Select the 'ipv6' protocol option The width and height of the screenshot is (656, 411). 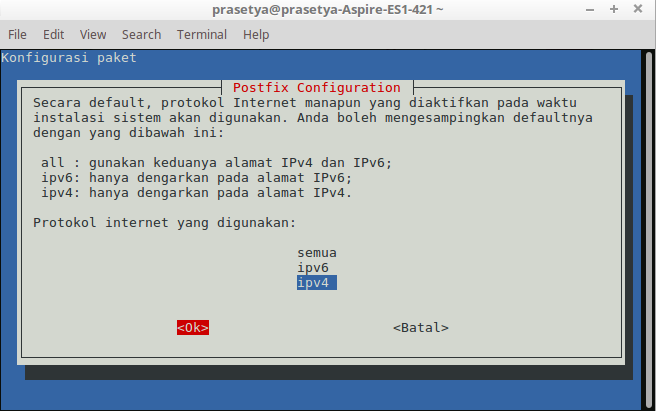click(x=313, y=268)
